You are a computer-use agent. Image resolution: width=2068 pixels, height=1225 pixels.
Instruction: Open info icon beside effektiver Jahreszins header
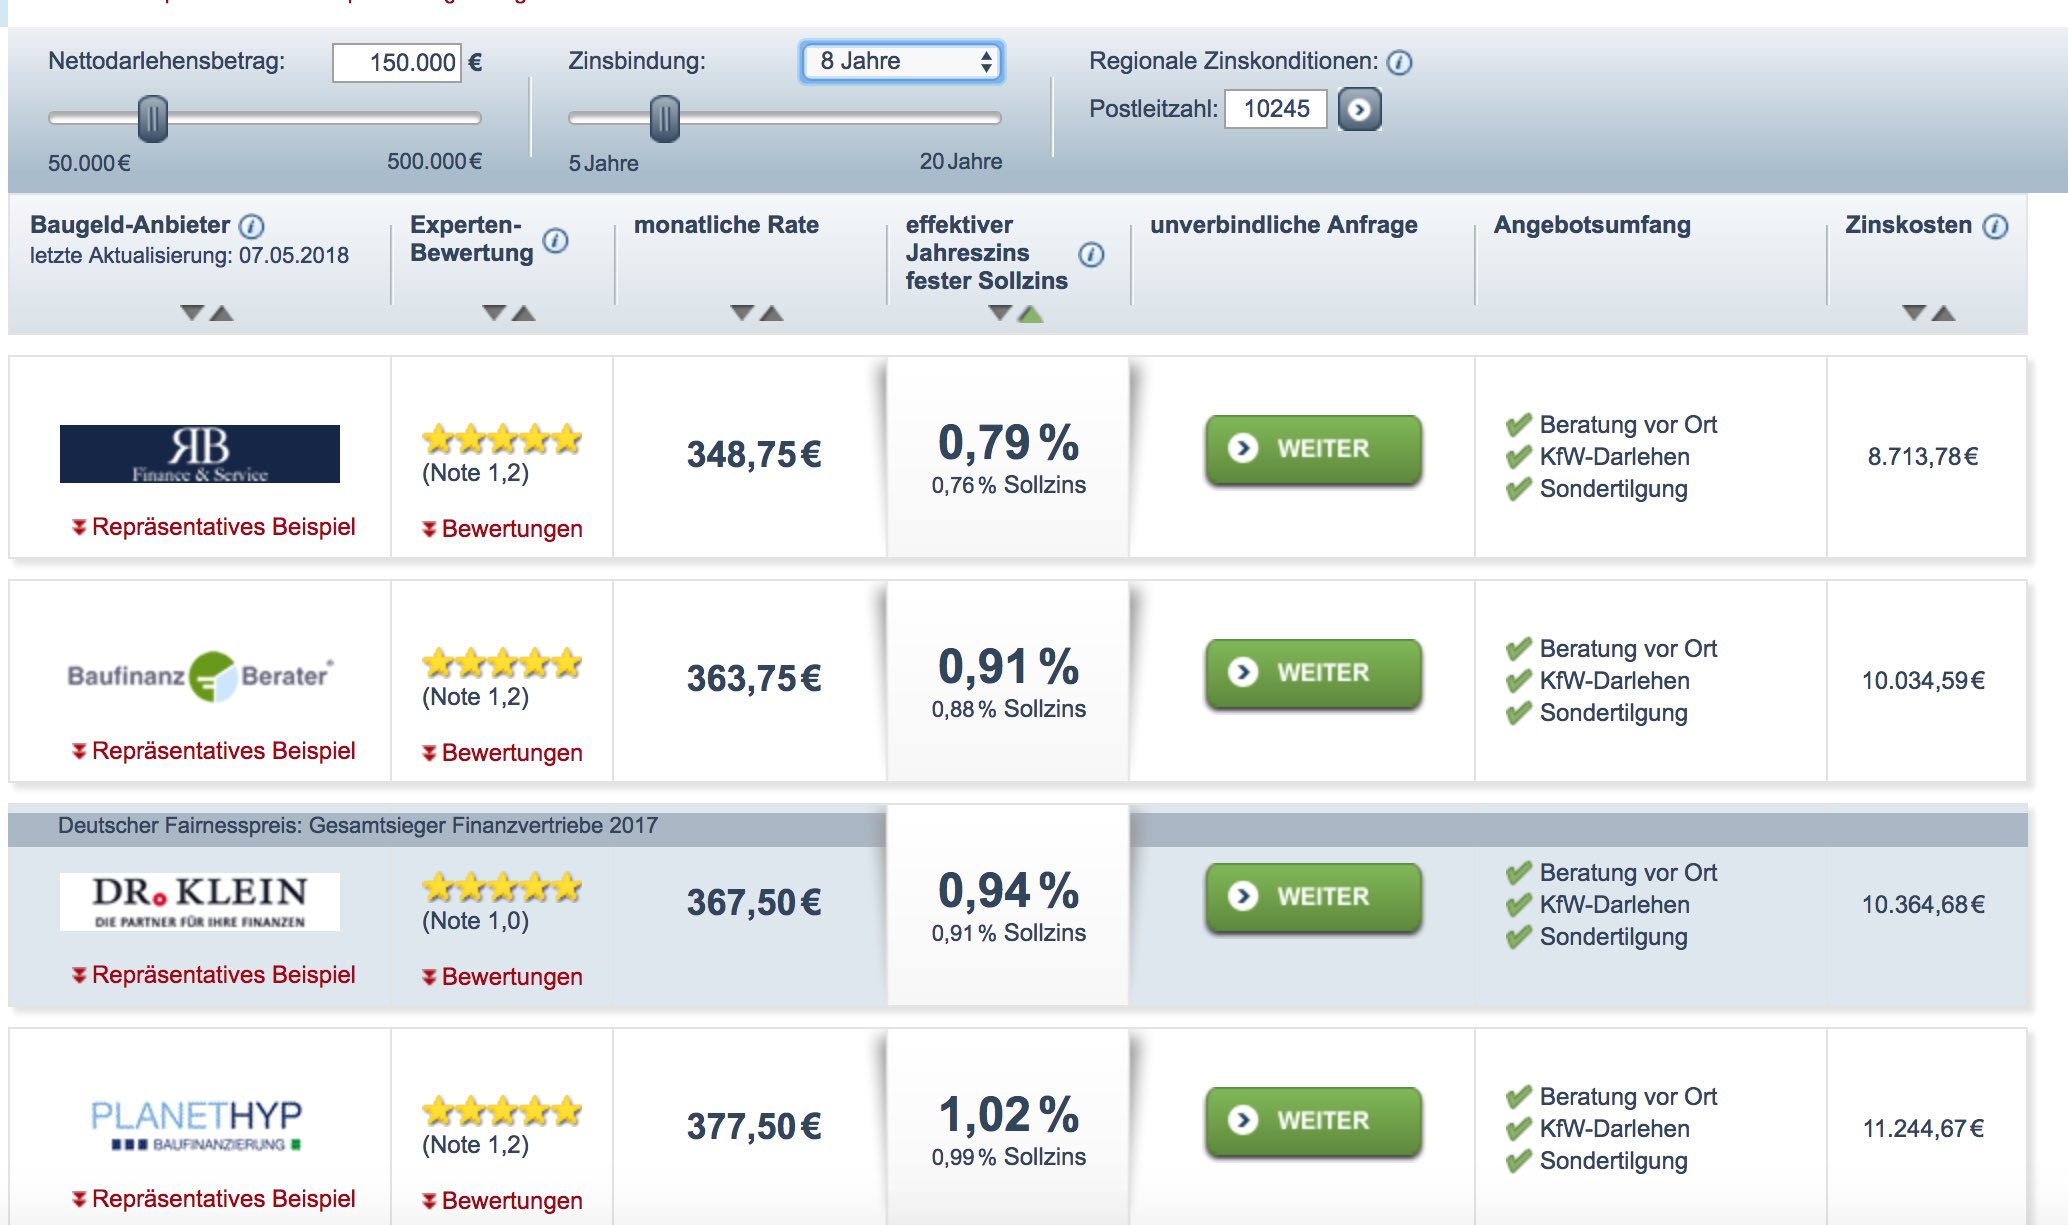tap(1092, 254)
